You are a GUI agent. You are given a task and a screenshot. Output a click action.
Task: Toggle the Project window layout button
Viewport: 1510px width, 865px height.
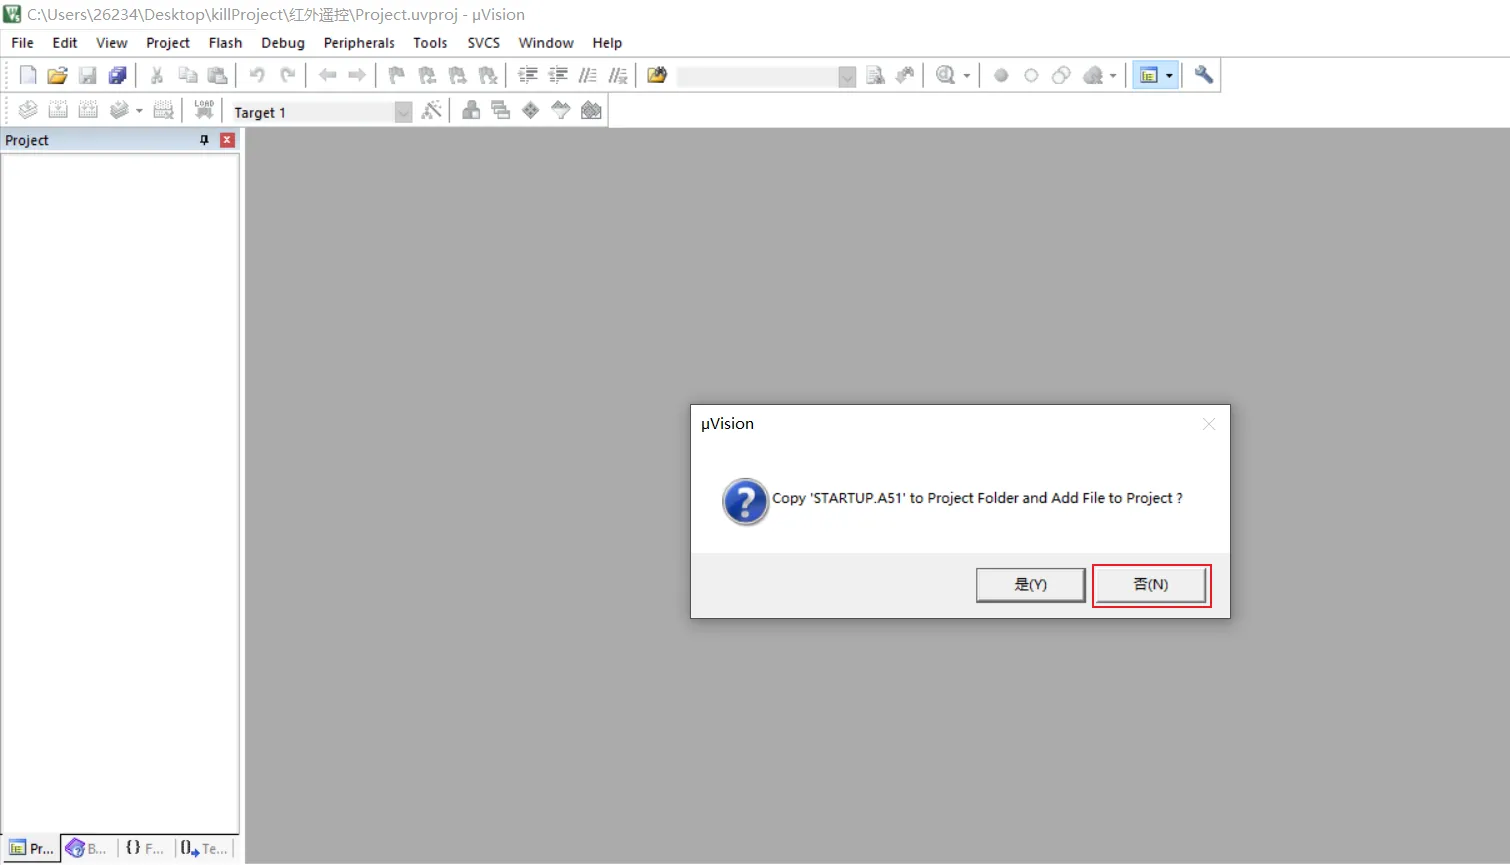click(1149, 75)
